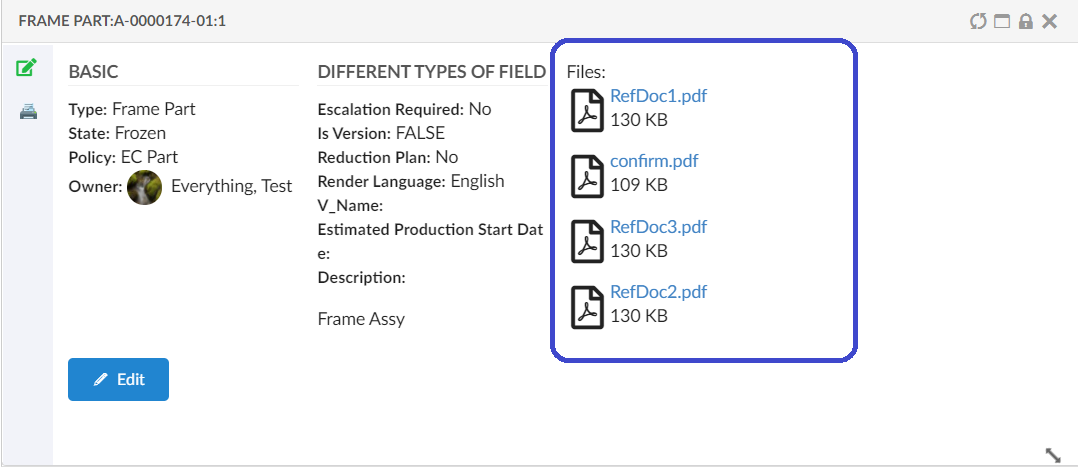Open the RefDoc2.pdf file link
Viewport: 1078px width, 468px height.
click(x=658, y=292)
